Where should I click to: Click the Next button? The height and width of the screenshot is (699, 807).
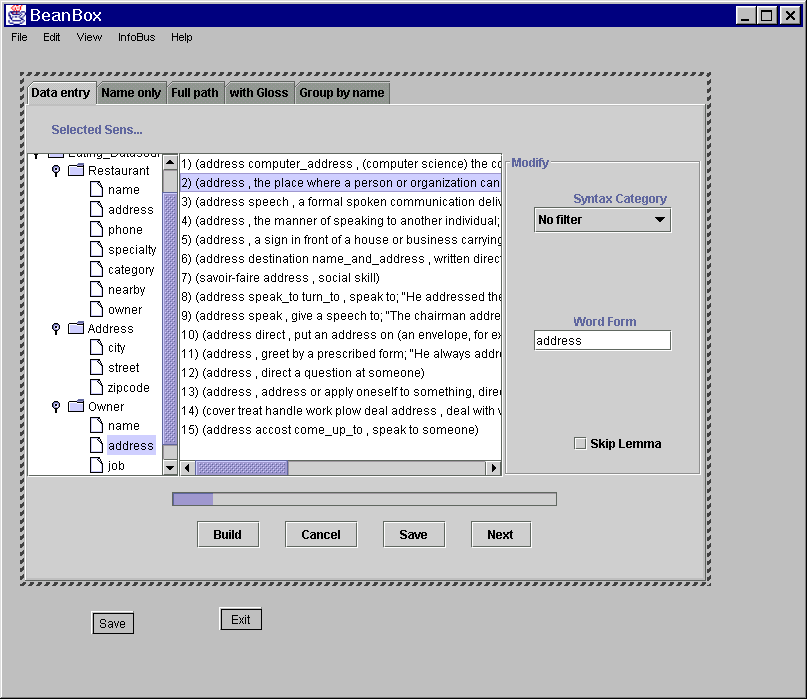[x=500, y=535]
